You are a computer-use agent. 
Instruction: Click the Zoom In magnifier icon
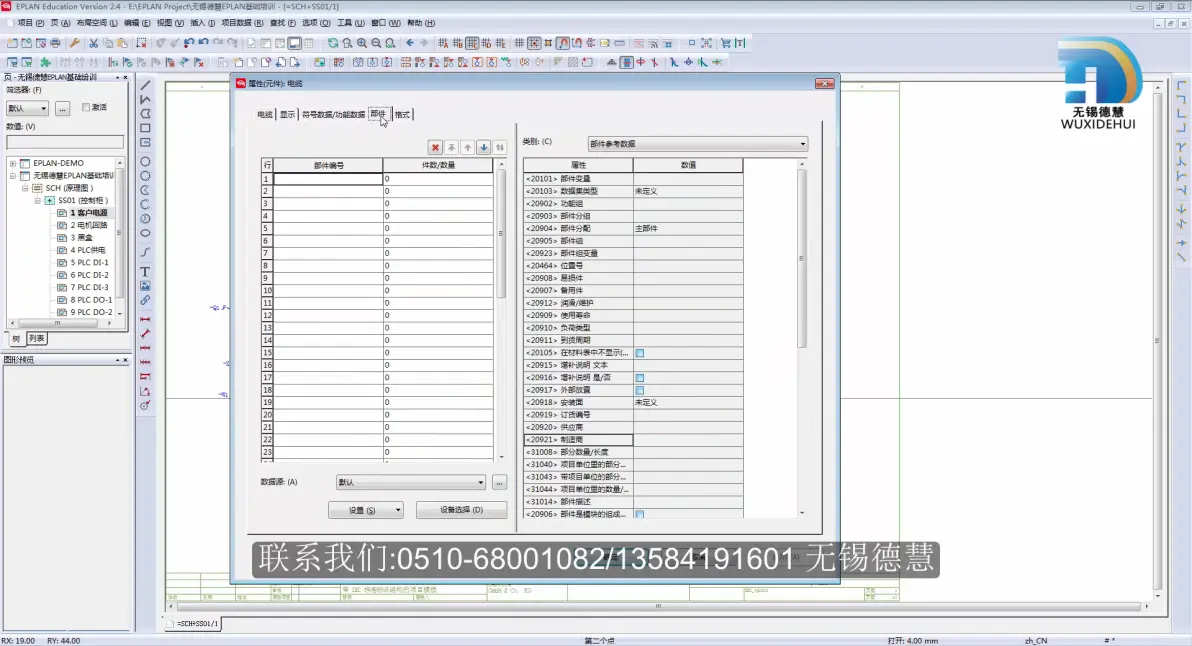(362, 43)
